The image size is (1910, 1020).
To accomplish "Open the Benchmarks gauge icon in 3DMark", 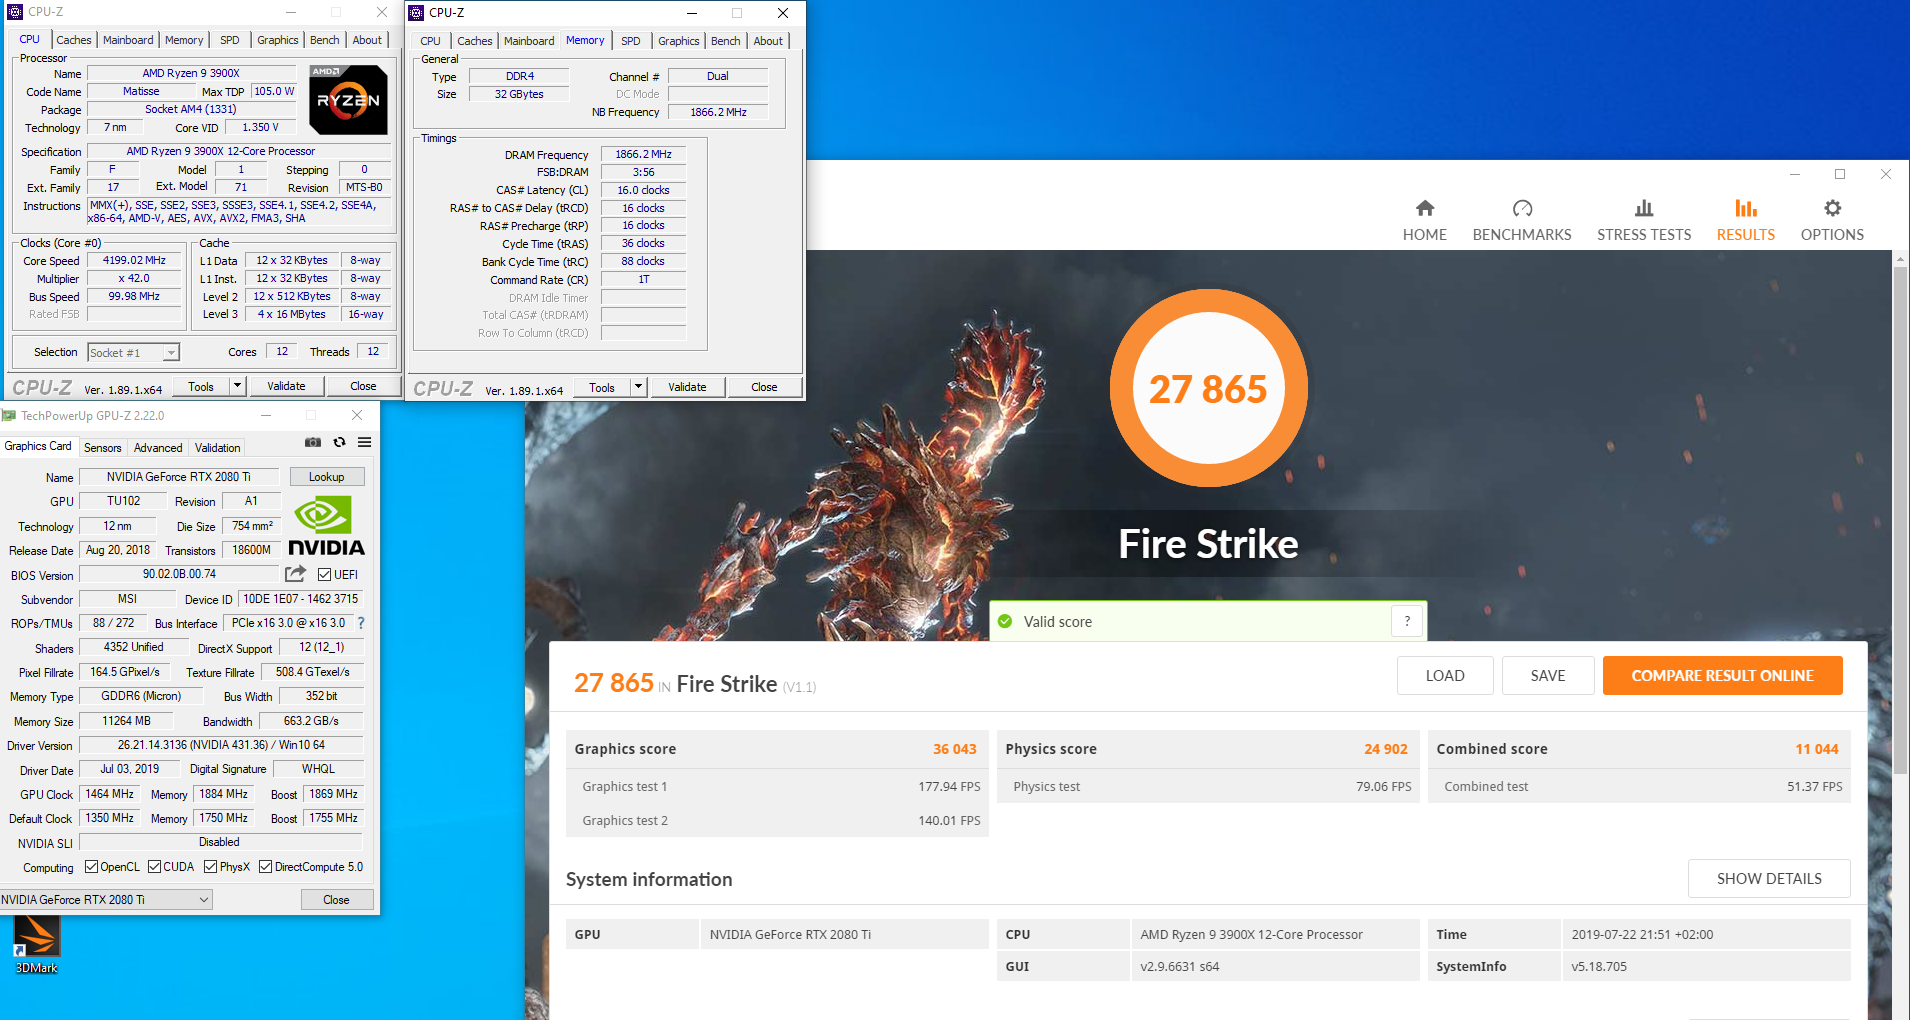I will pos(1522,208).
